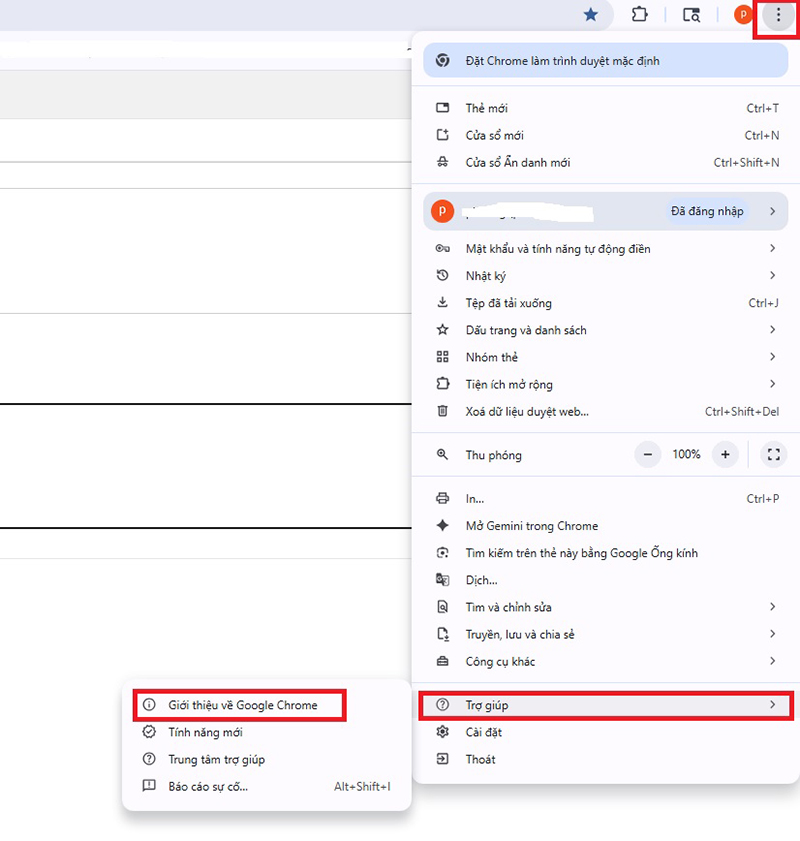This screenshot has height=841, width=800.
Task: Select the In... print option
Action: click(x=606, y=498)
